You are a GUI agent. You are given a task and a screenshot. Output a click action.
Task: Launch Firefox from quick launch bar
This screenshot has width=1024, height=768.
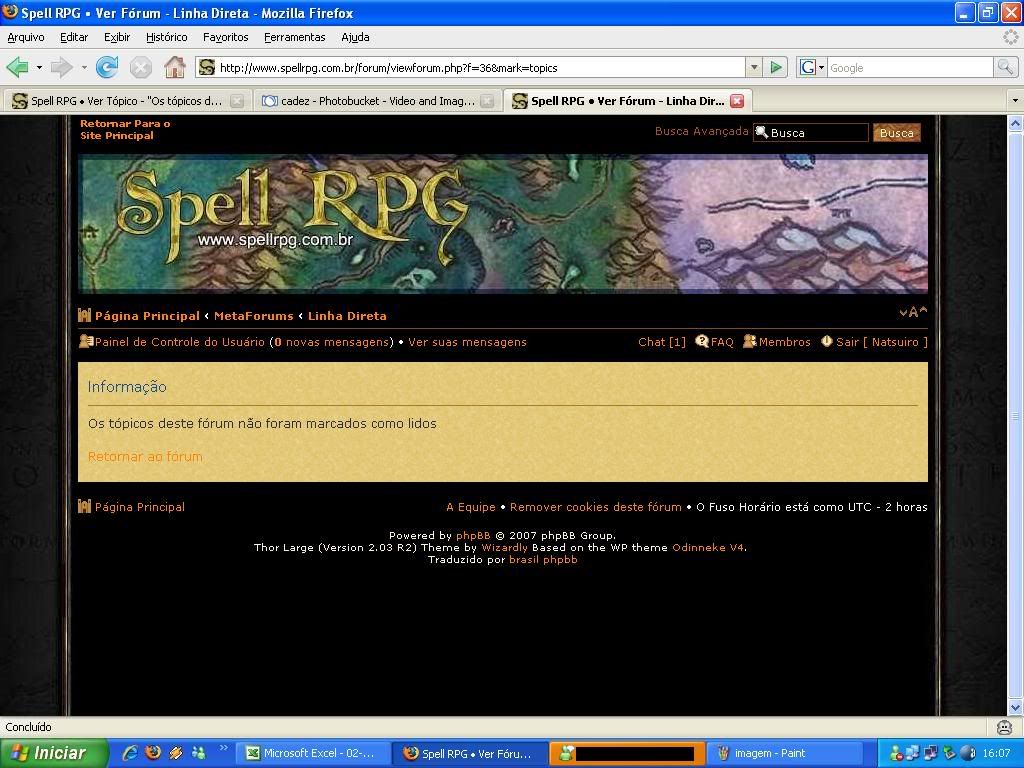pos(153,753)
